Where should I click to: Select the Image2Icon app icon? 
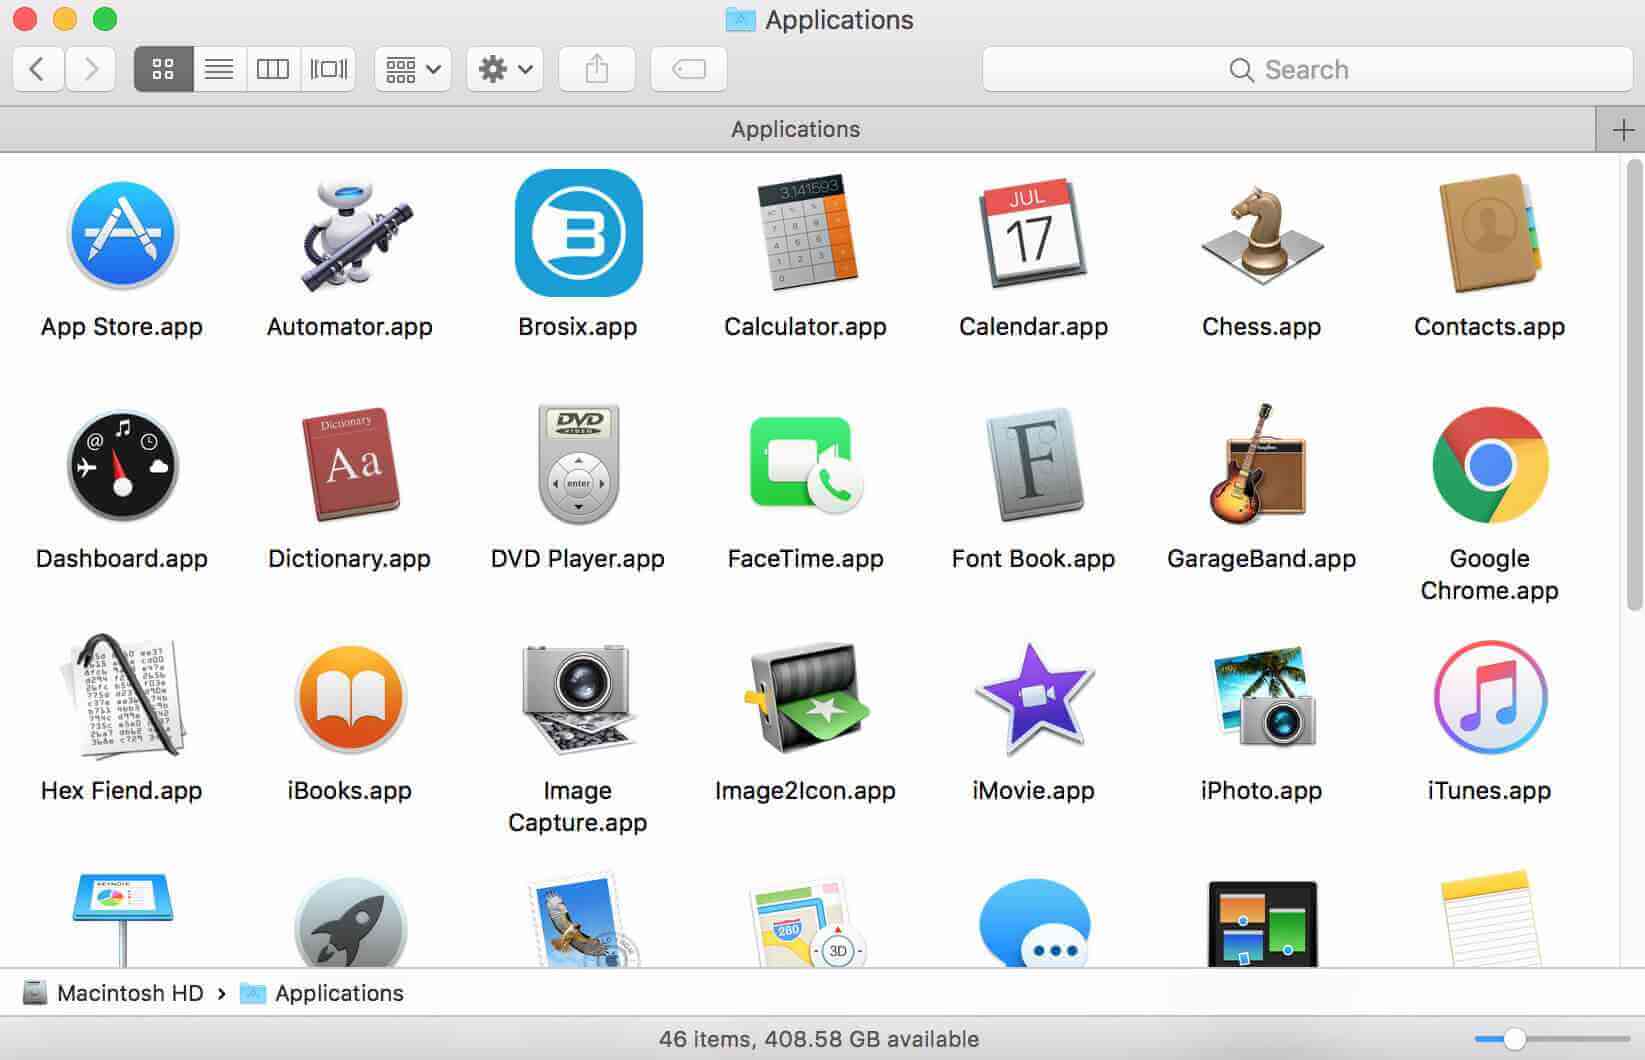806,698
